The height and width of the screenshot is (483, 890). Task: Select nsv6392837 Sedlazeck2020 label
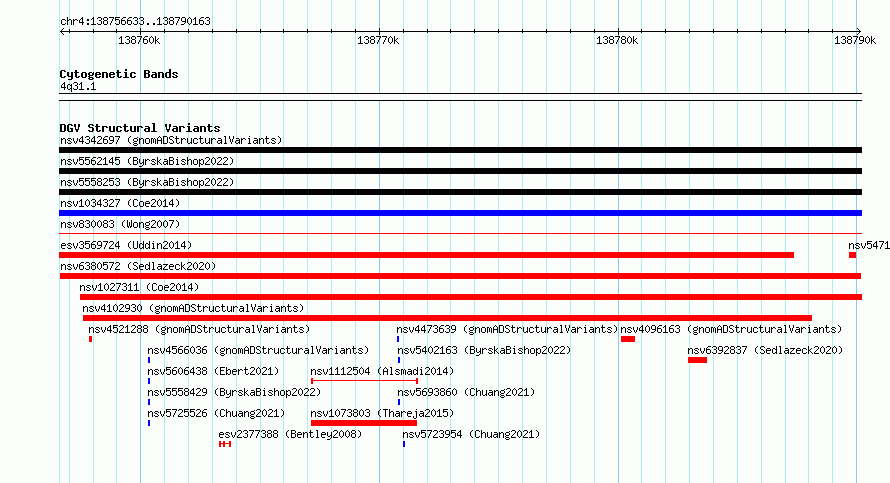765,350
